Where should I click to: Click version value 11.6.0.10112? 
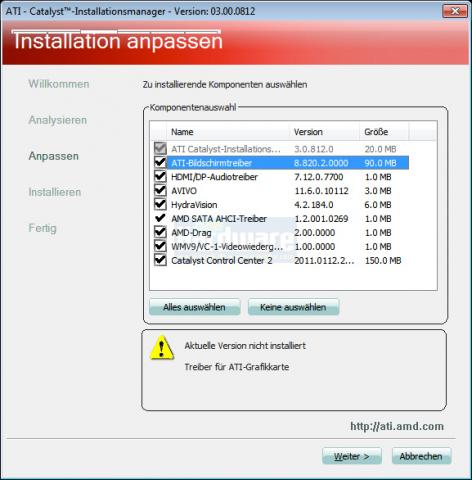coord(321,191)
